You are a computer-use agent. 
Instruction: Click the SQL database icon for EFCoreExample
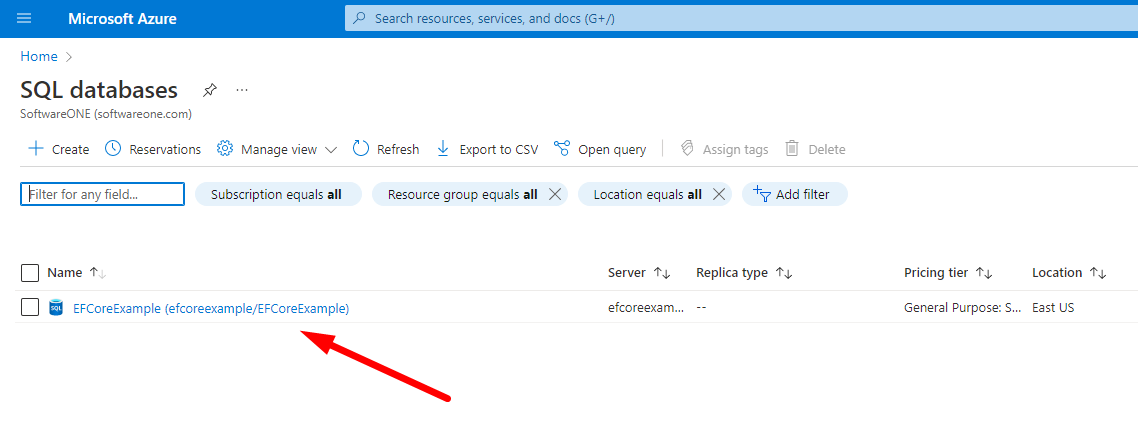(56, 308)
